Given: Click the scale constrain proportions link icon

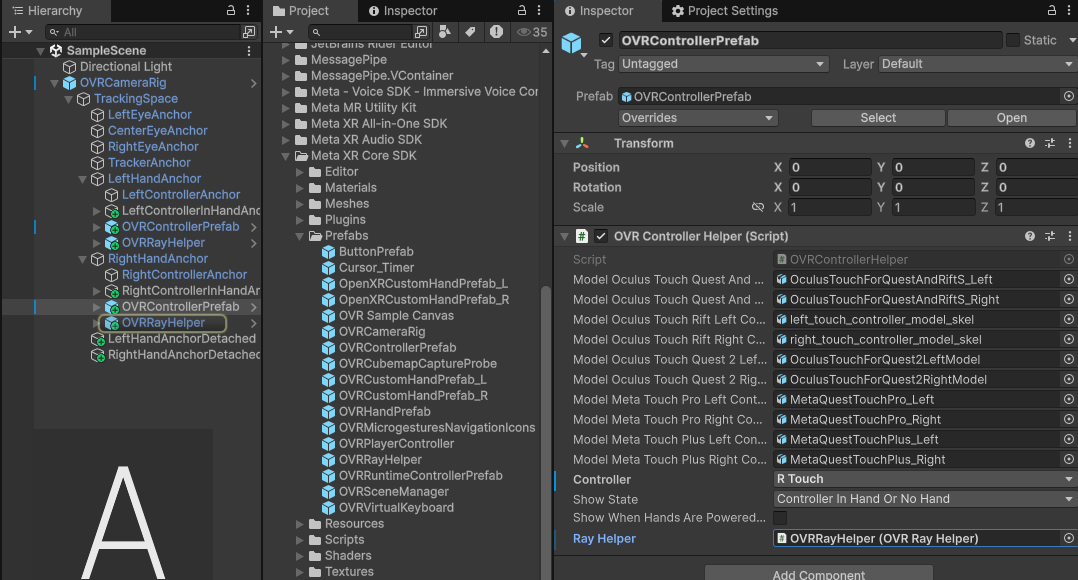Looking at the screenshot, I should (758, 207).
